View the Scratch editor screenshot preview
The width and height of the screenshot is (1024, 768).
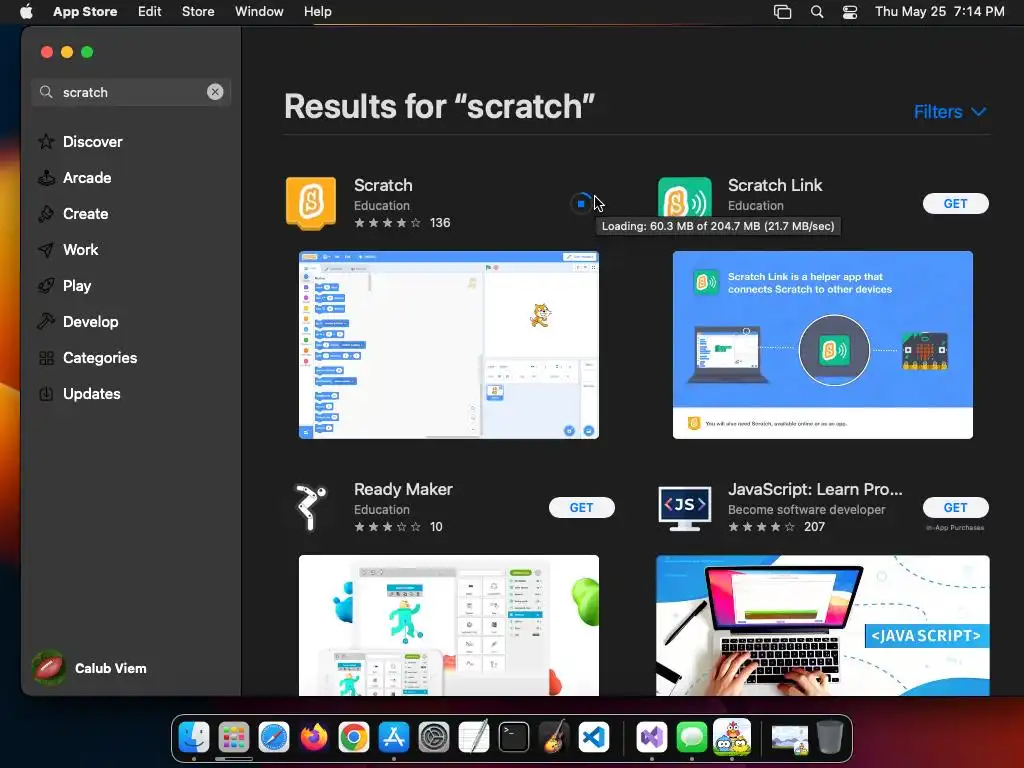449,345
